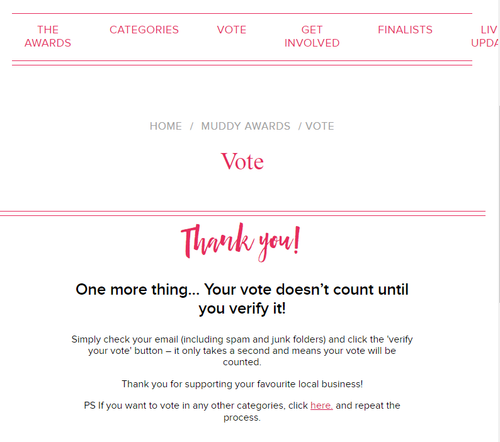
Task: Open THE AWARDS navigation menu item
Action: tap(48, 36)
